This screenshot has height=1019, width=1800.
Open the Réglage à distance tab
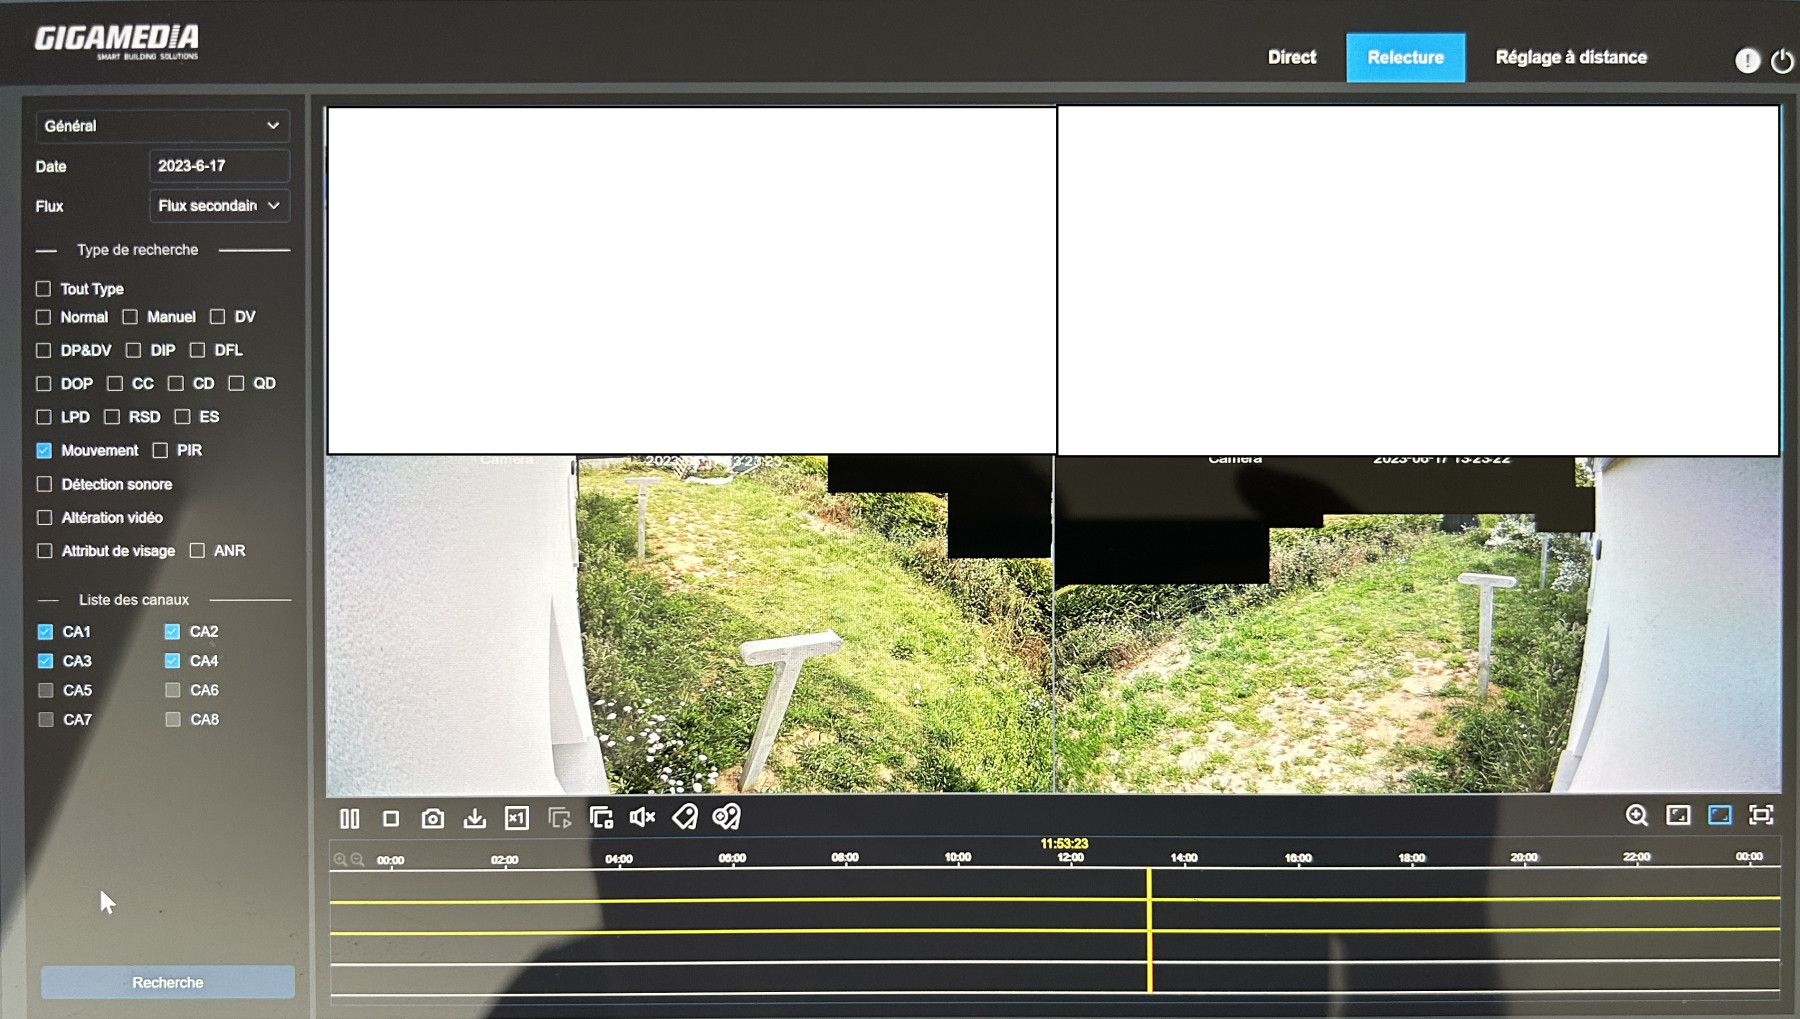click(x=1570, y=58)
